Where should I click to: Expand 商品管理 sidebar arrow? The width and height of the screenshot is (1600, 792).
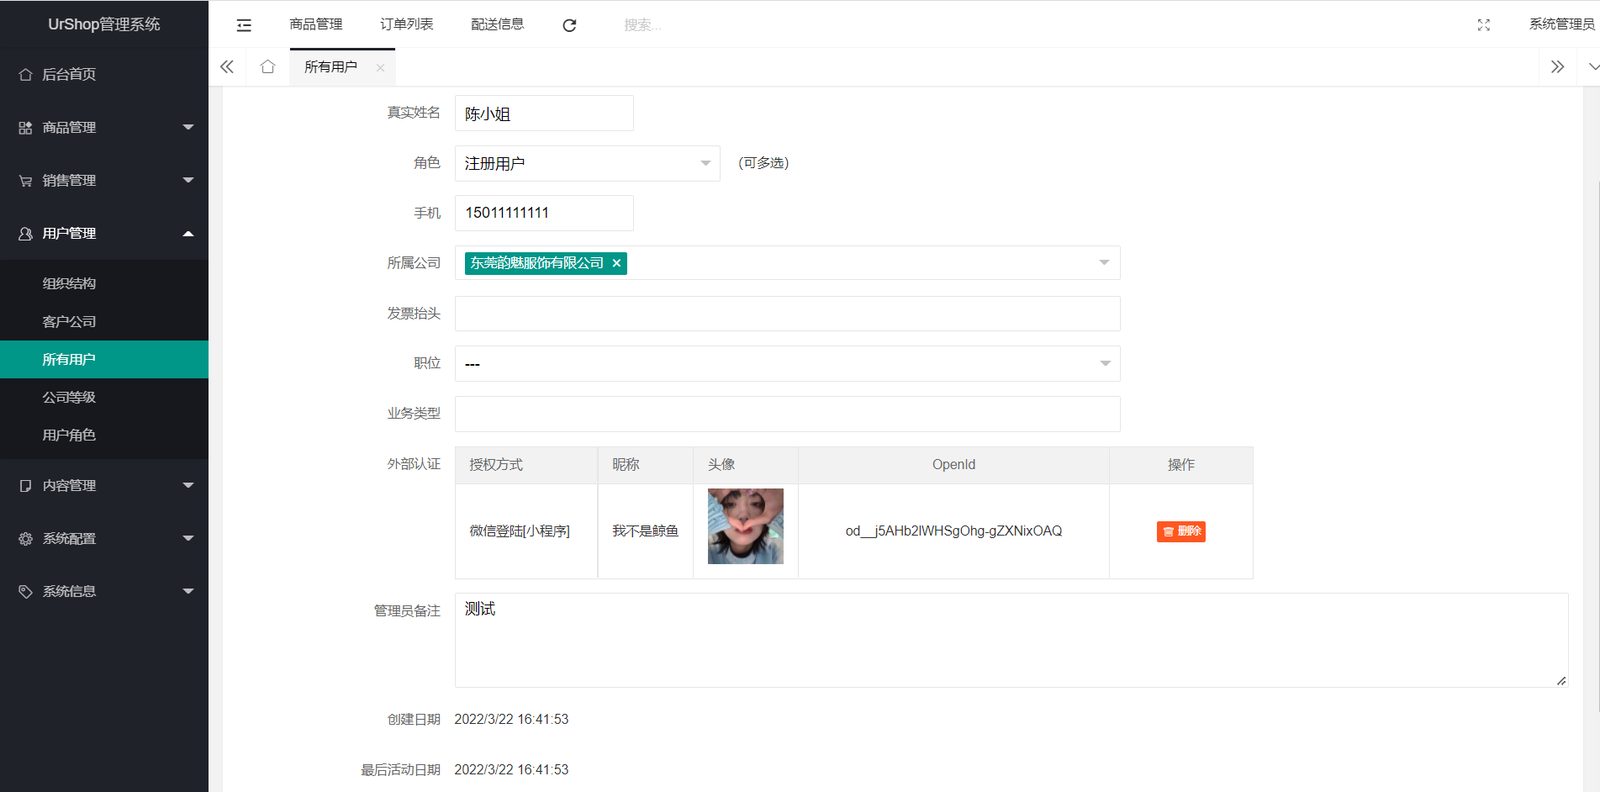(188, 128)
